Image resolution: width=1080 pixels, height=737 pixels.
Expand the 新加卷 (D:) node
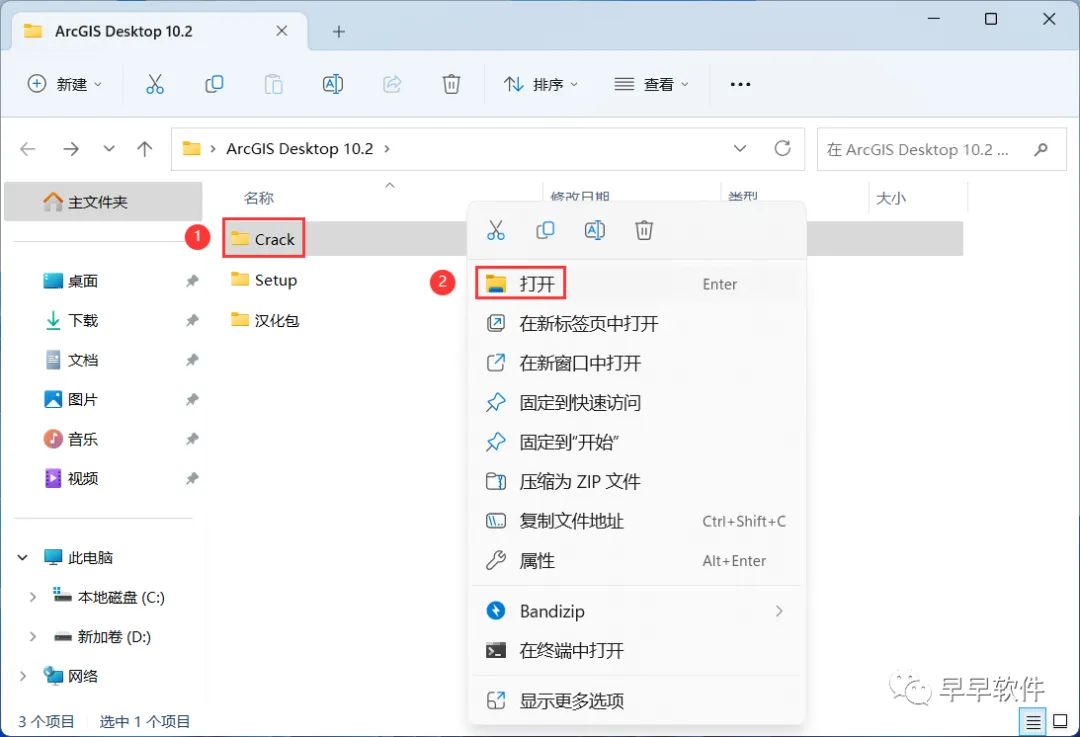point(32,636)
